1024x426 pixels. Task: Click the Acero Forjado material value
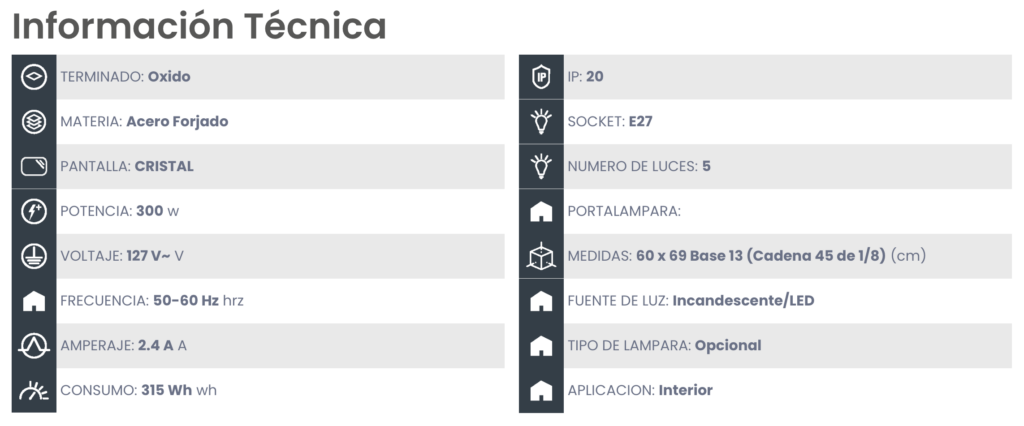(x=177, y=122)
